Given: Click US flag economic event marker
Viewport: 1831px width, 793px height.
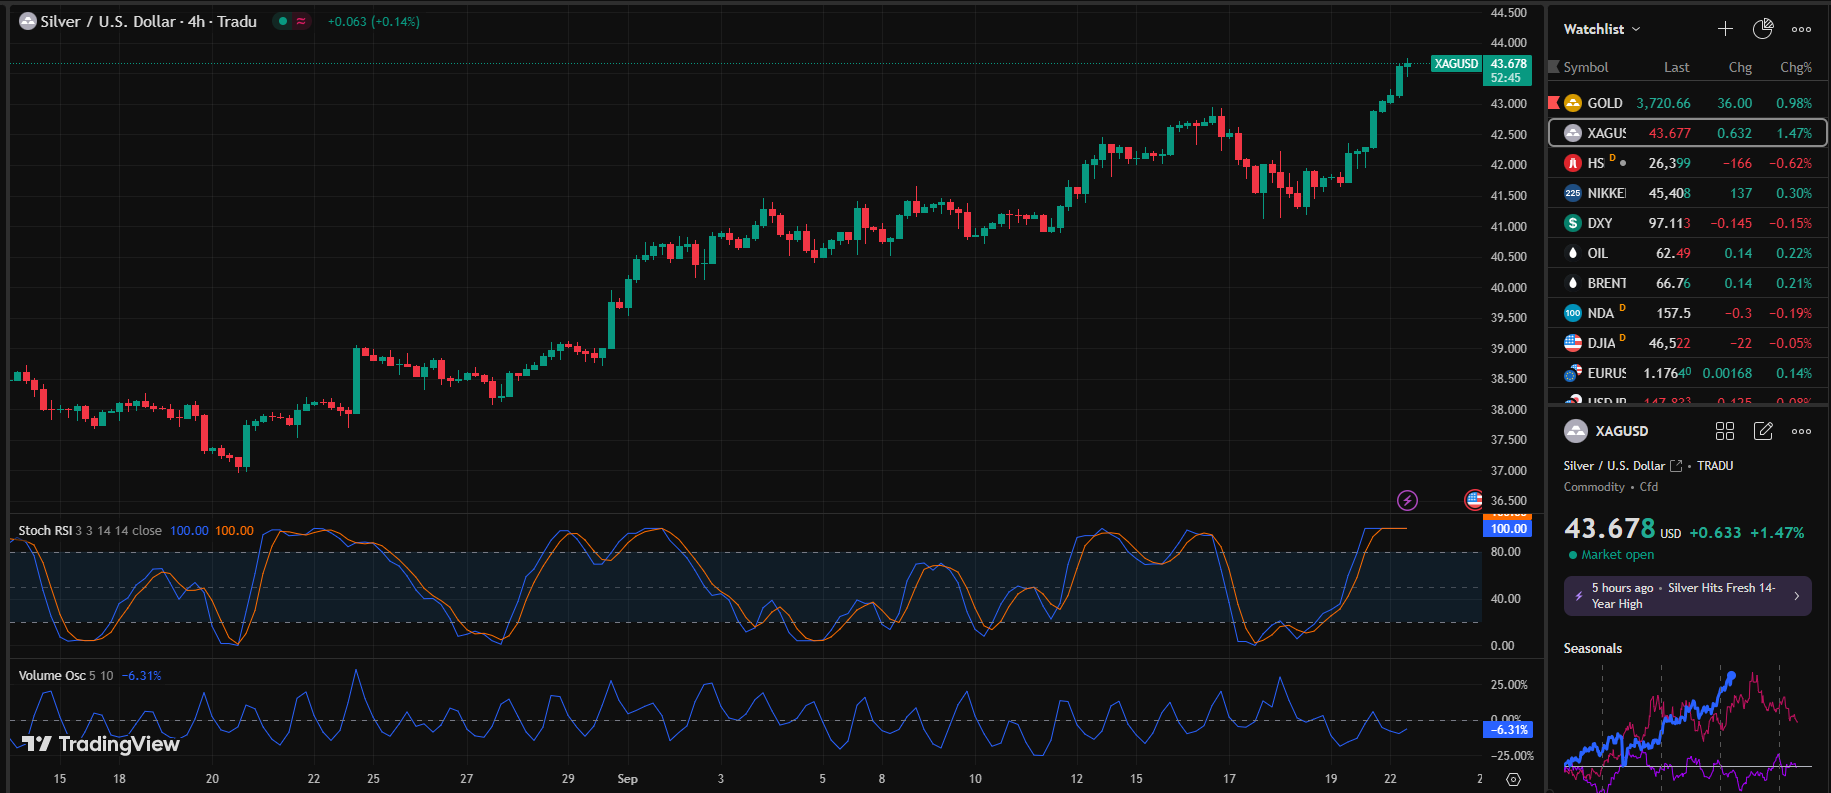Looking at the screenshot, I should pyautogui.click(x=1473, y=500).
